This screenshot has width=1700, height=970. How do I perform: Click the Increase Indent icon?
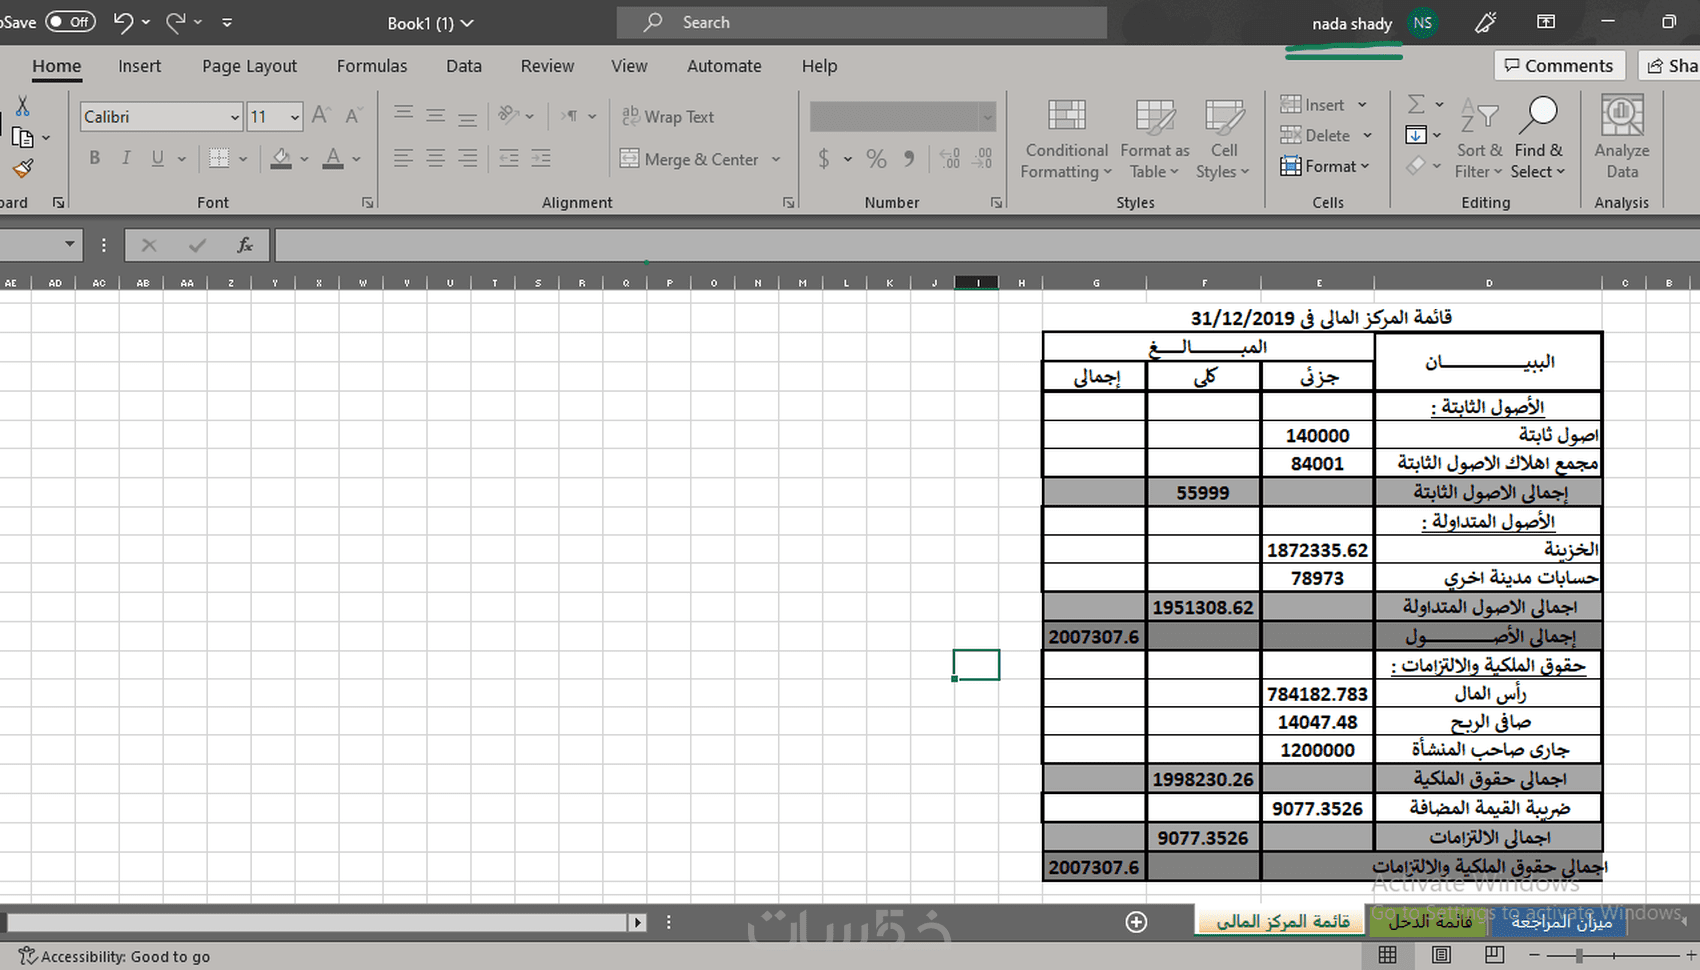541,158
